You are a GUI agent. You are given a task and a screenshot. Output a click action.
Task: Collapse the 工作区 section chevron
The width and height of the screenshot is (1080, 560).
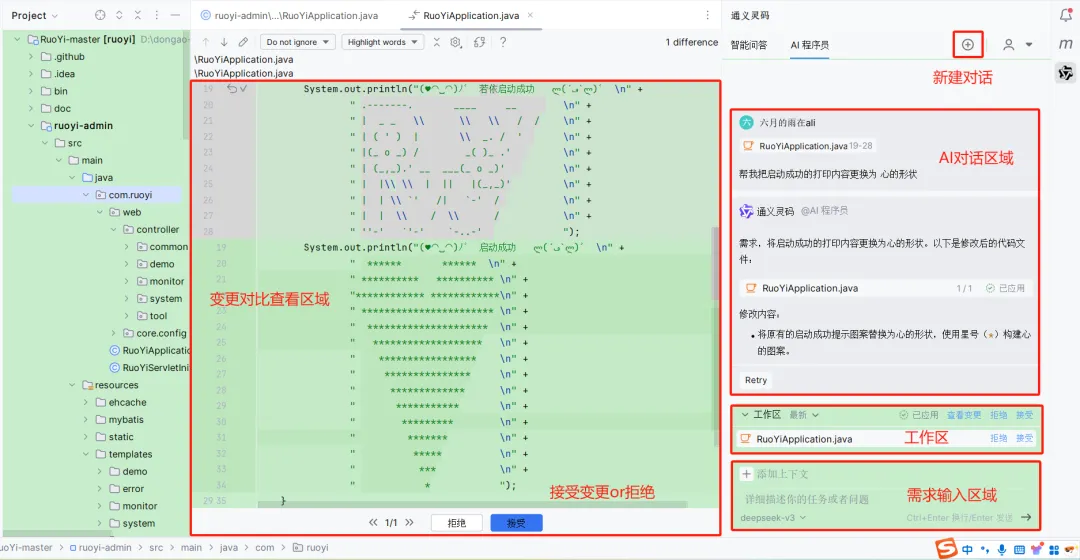745,415
